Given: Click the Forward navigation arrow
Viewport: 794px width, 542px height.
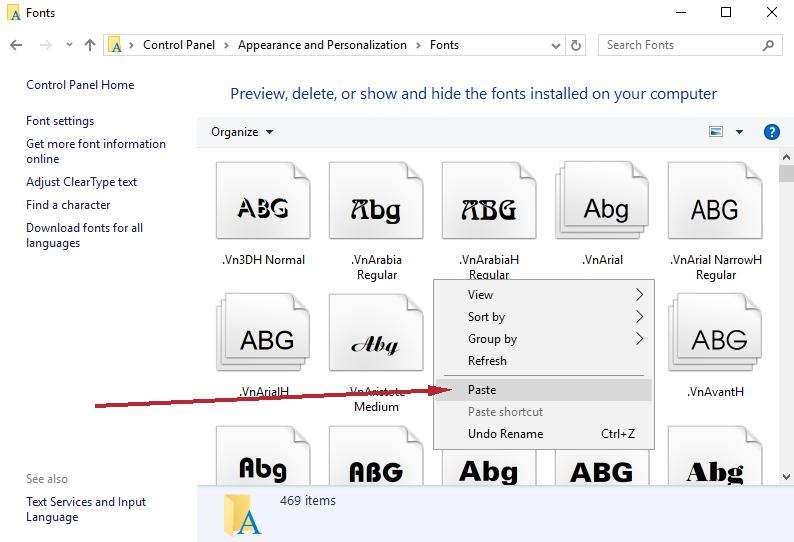Looking at the screenshot, I should 46,45.
